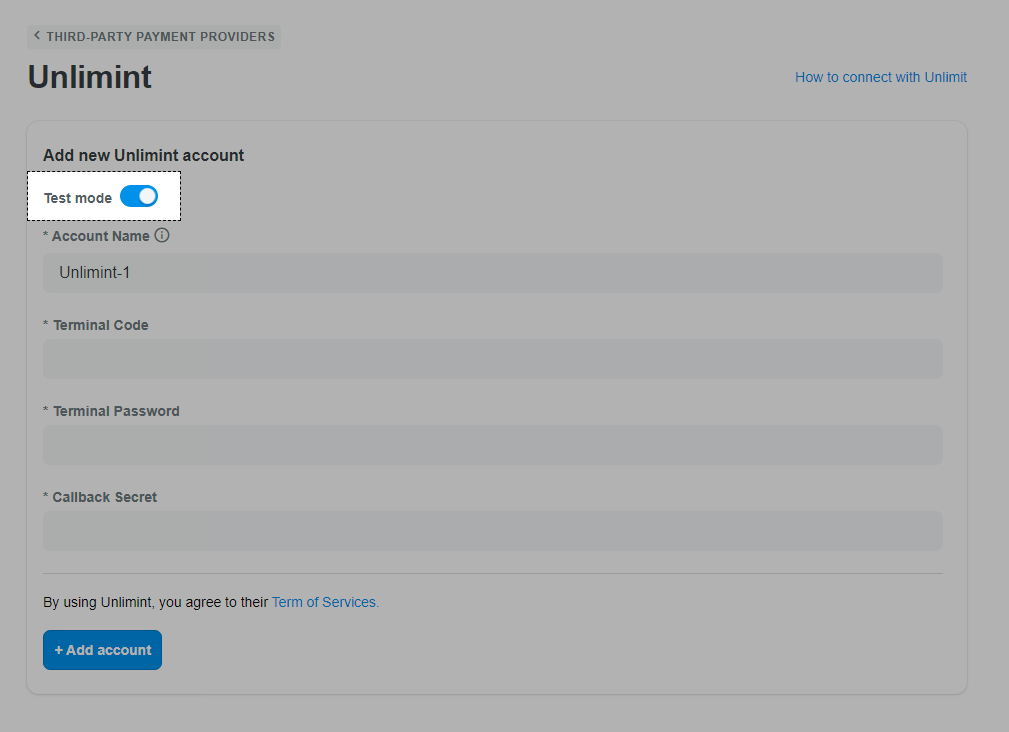1009x732 pixels.
Task: Open the Term of Services link
Action: coord(325,602)
